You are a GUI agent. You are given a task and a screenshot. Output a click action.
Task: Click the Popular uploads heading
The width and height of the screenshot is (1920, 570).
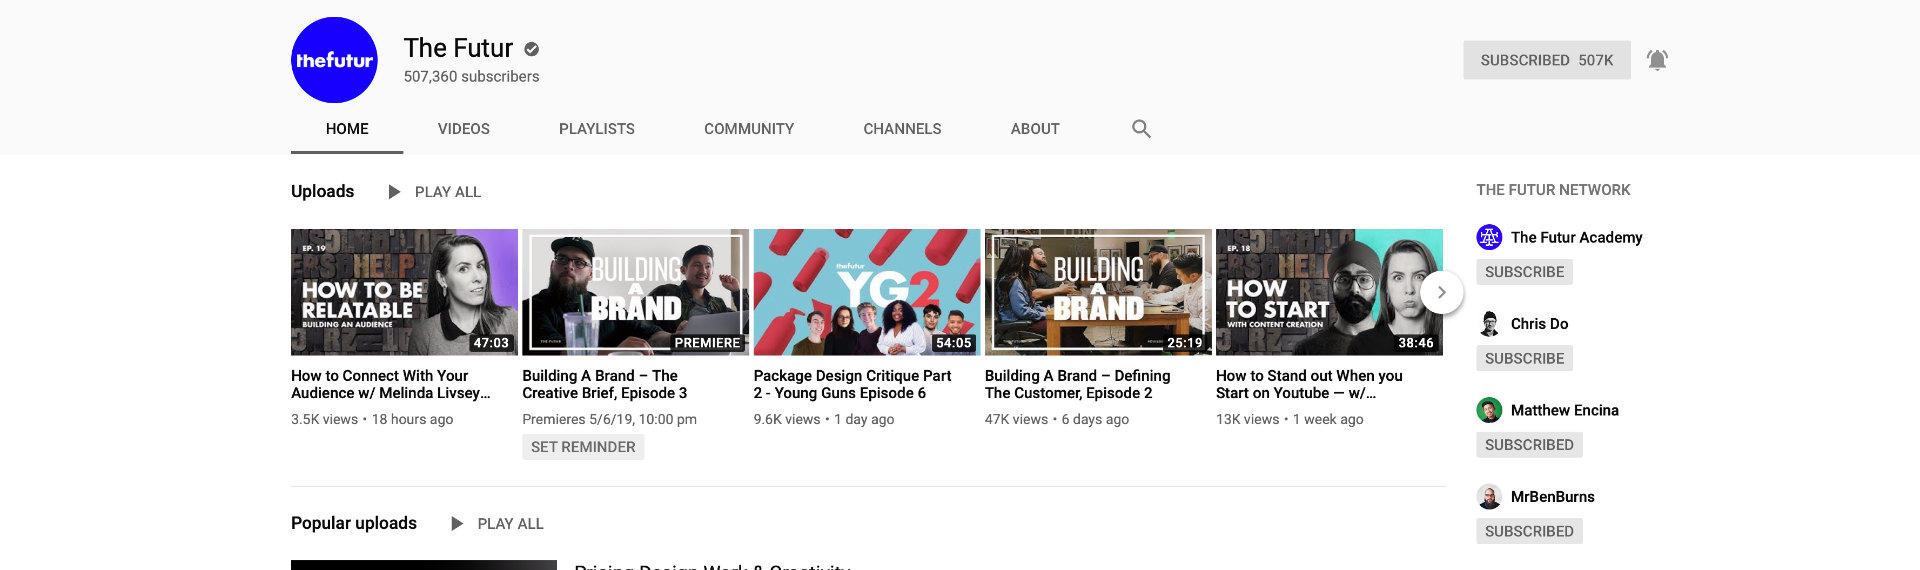(x=354, y=523)
